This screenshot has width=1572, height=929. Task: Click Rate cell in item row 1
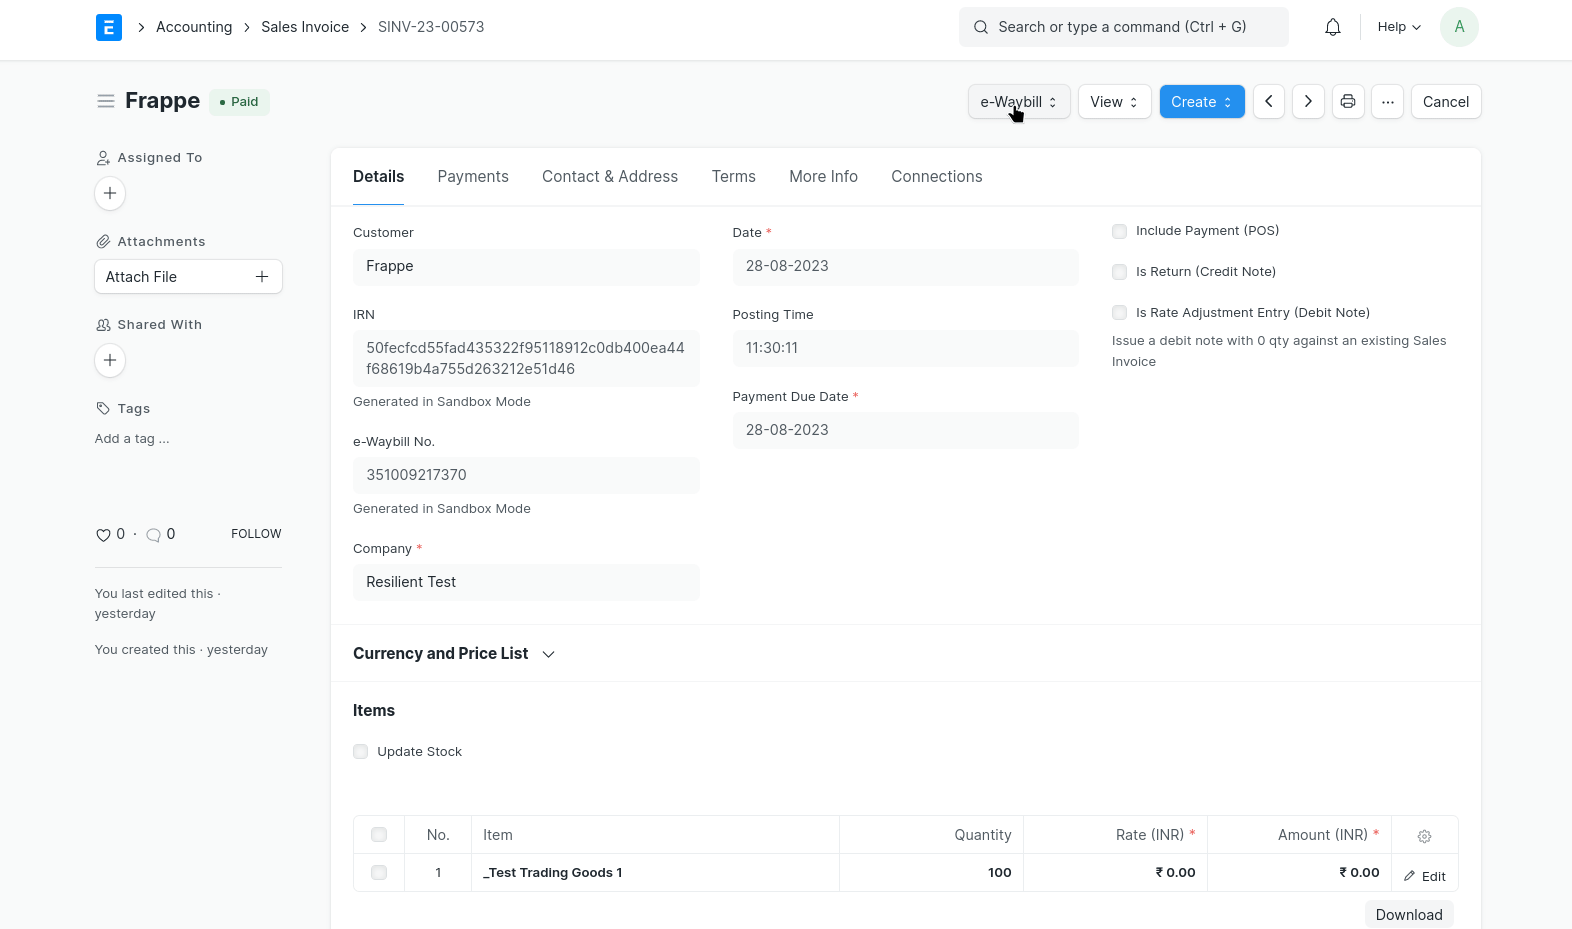(1116, 873)
